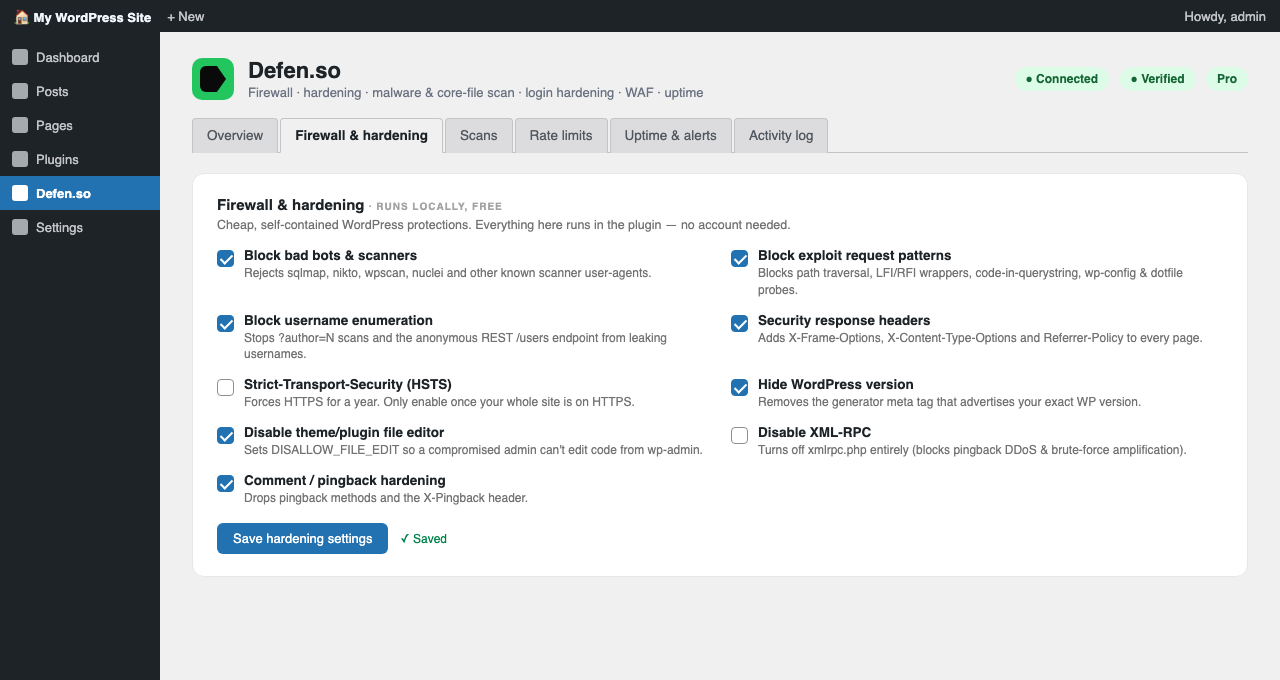This screenshot has width=1280, height=680.
Task: Click Save hardening settings button
Action: (302, 538)
